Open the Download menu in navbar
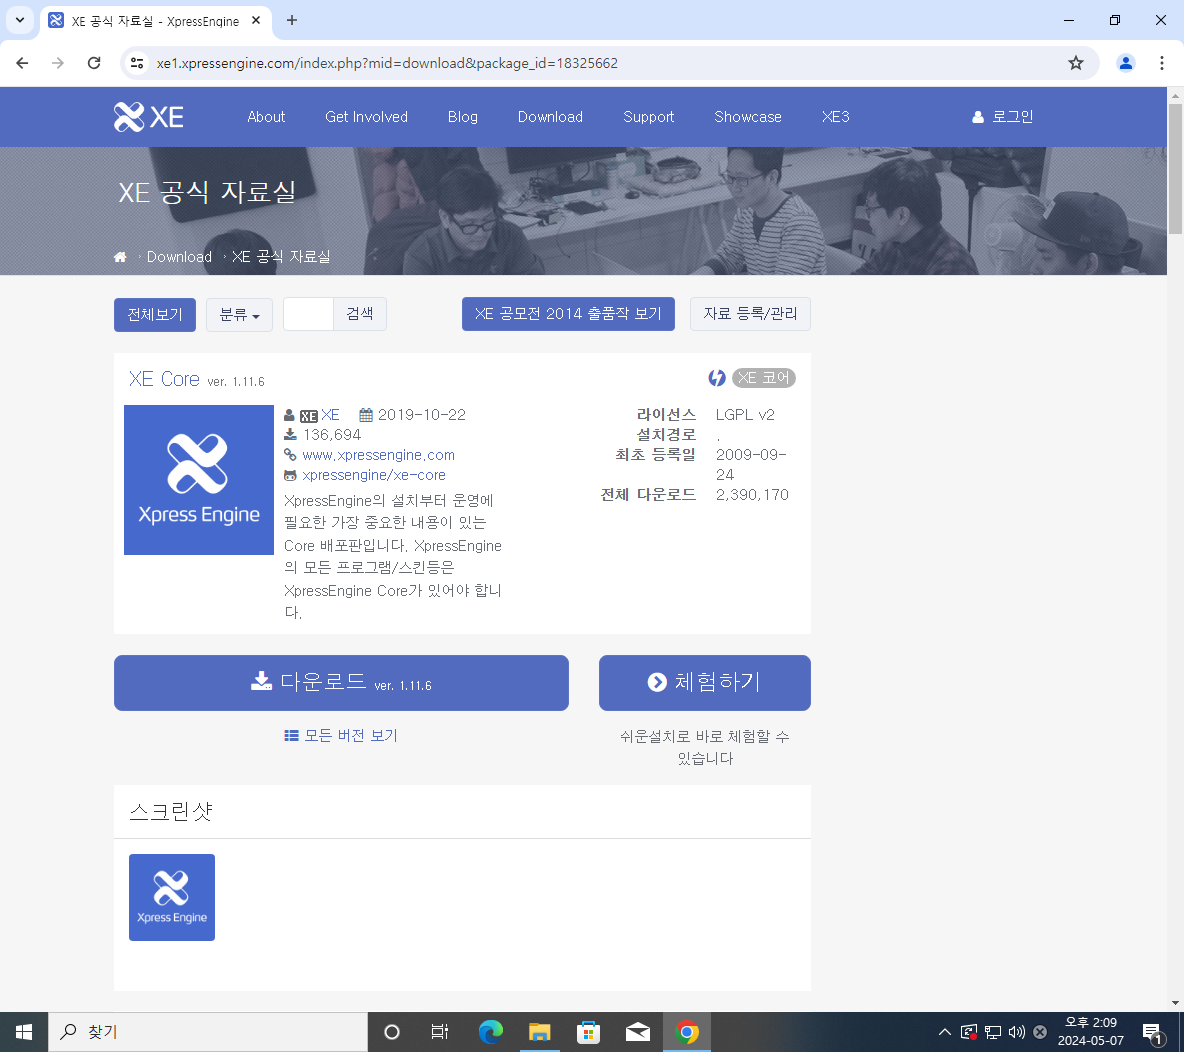The height and width of the screenshot is (1052, 1184). pos(550,117)
